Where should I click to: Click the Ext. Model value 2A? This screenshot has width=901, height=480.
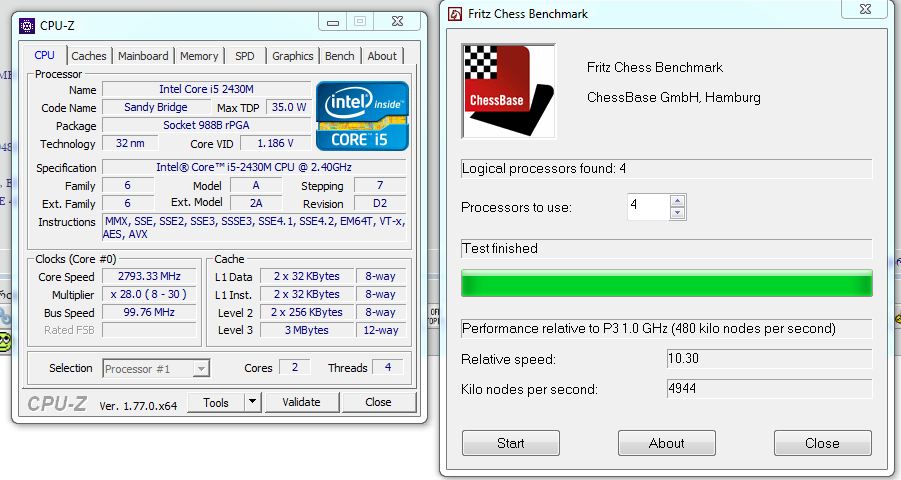pos(256,203)
